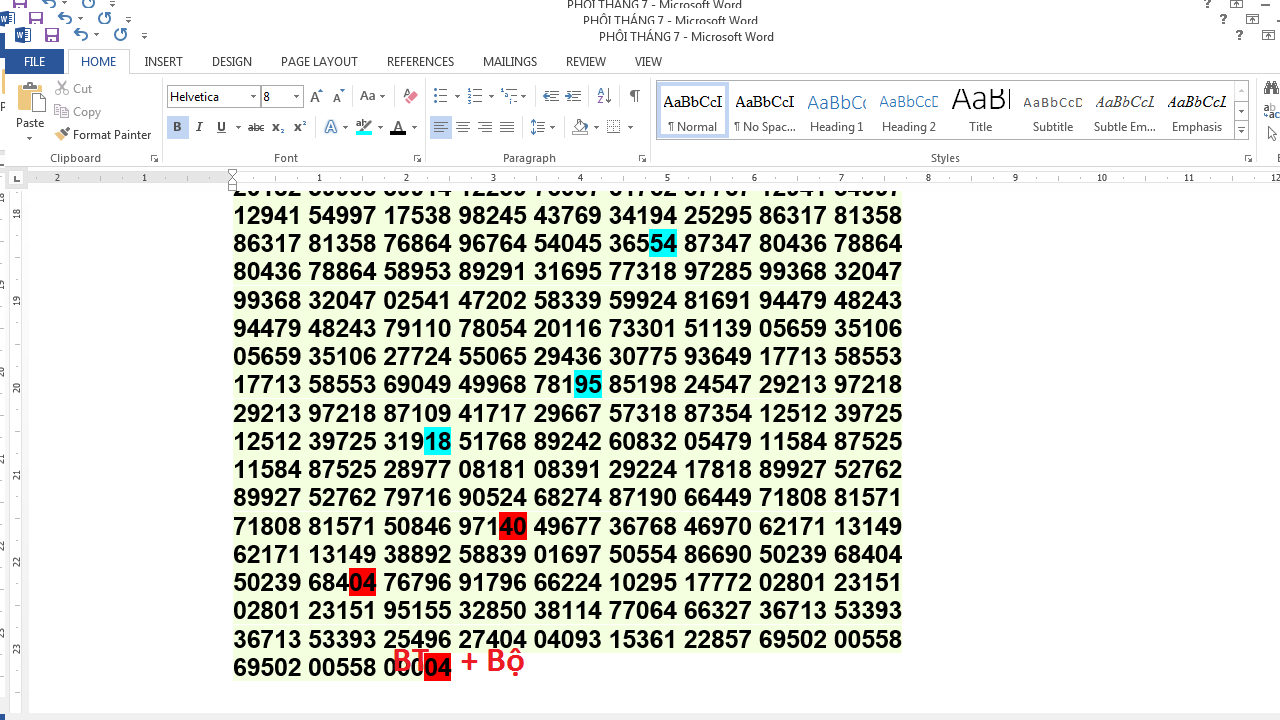Viewport: 1280px width, 720px height.
Task: Apply numbered list icon
Action: point(474,97)
